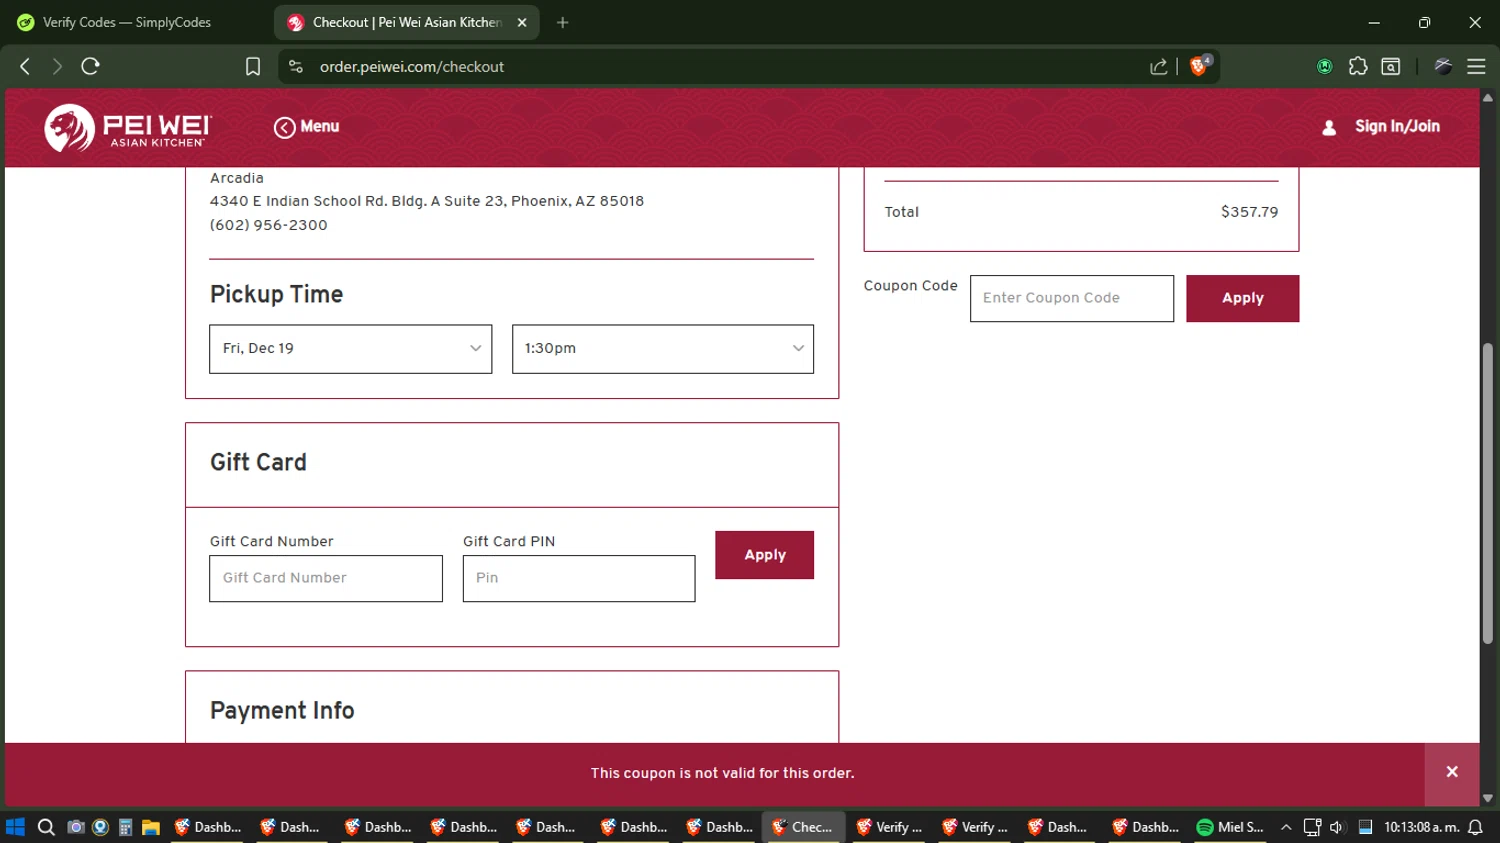Click 'This coupon is not valid' message

point(722,773)
